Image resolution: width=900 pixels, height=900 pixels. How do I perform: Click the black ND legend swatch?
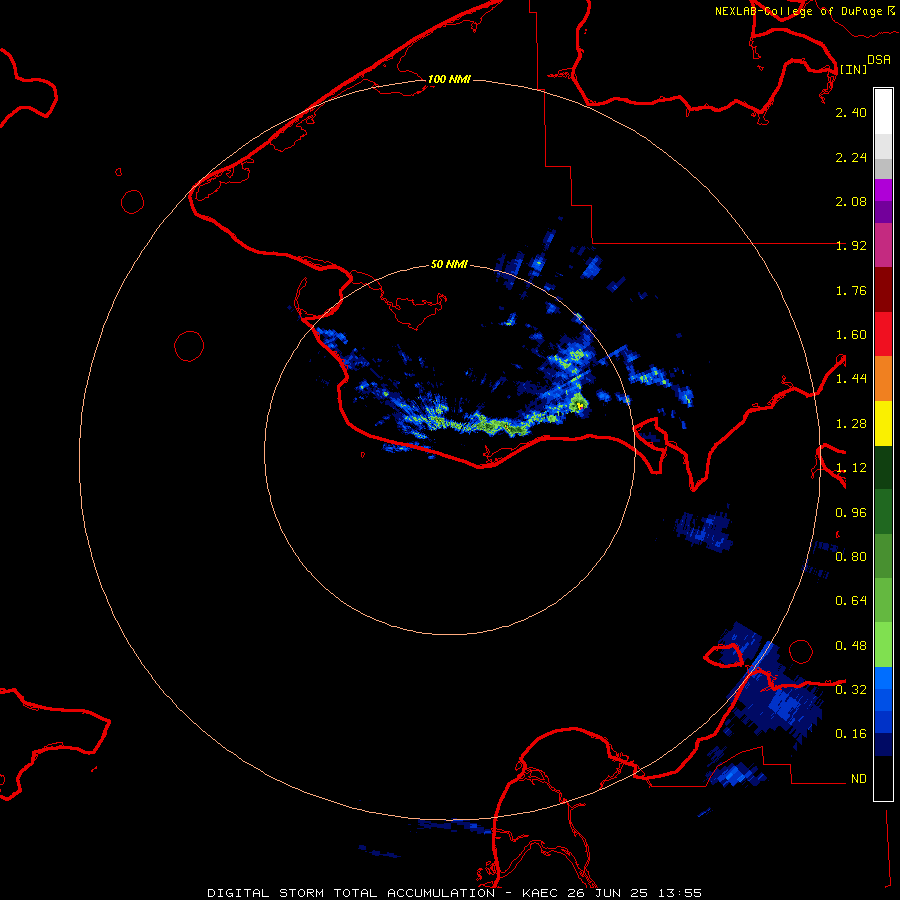pos(883,778)
